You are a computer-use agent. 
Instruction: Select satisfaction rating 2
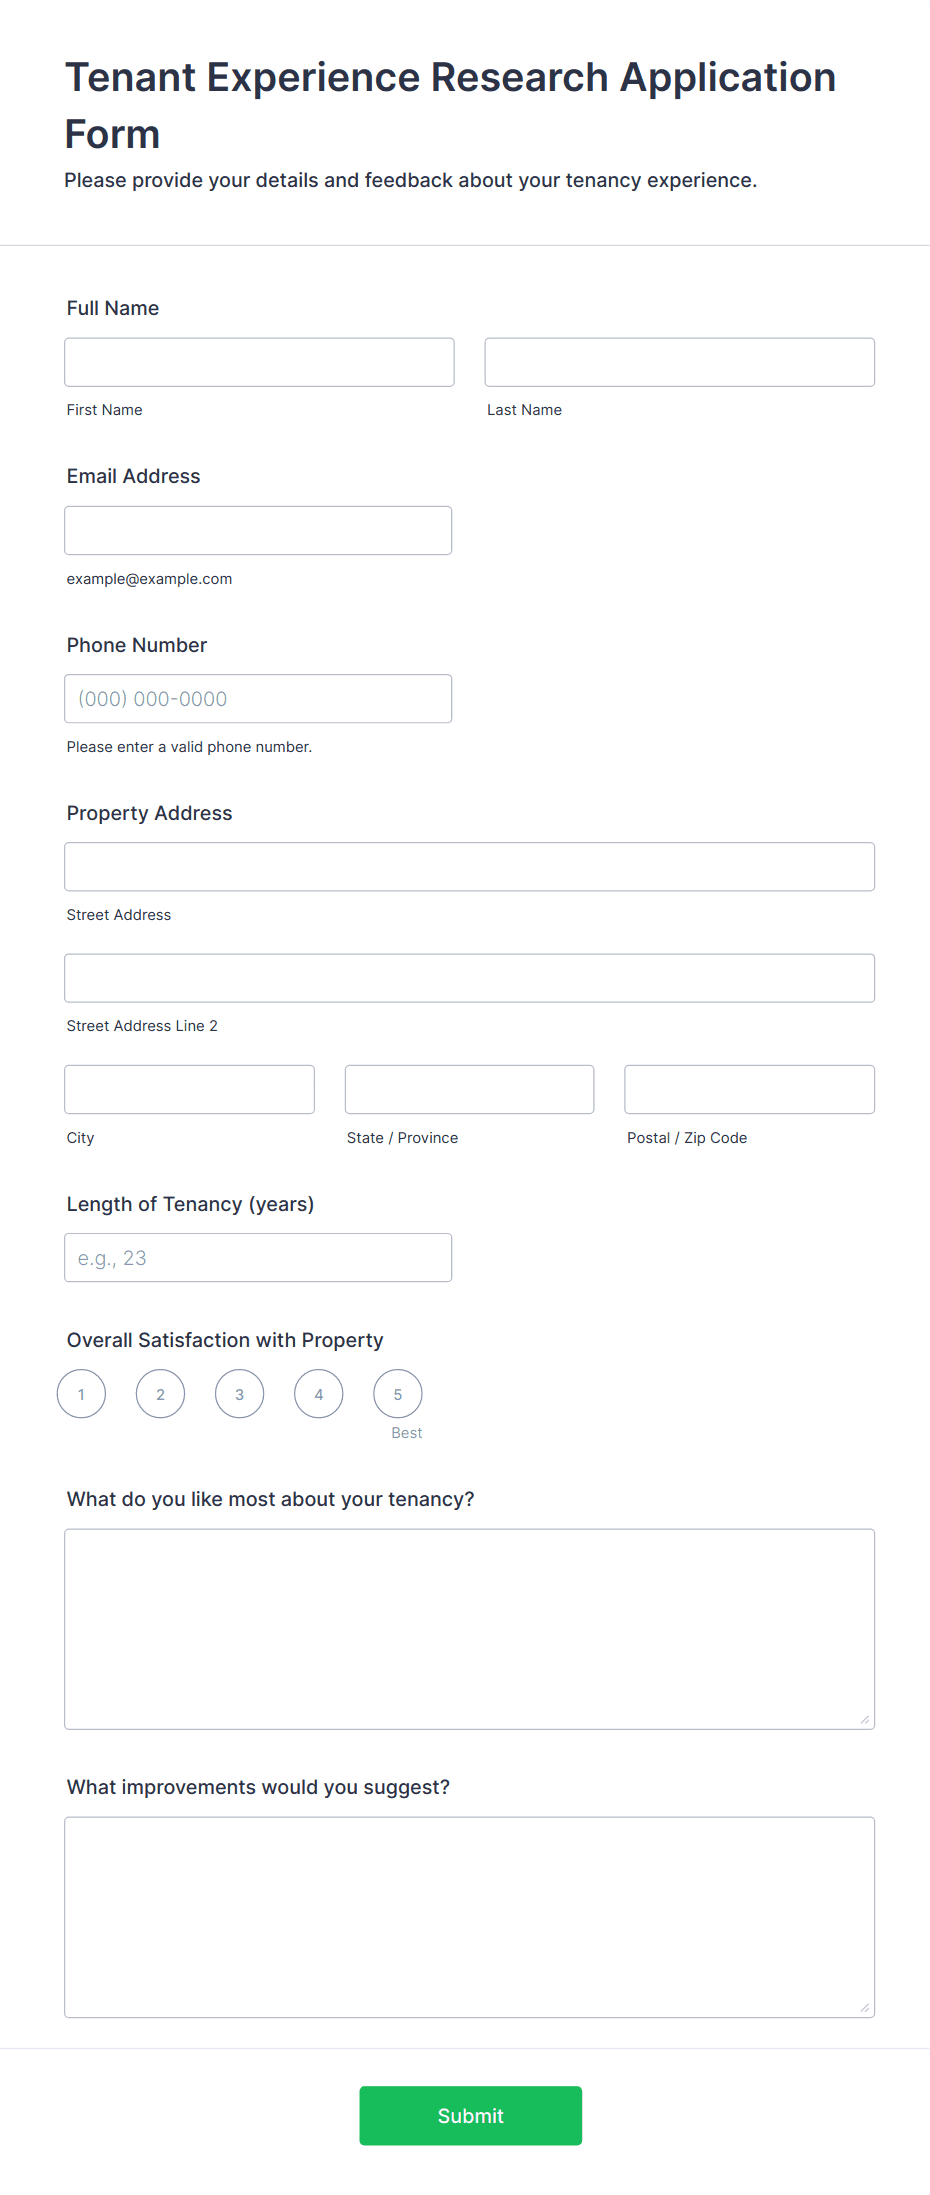point(160,1393)
